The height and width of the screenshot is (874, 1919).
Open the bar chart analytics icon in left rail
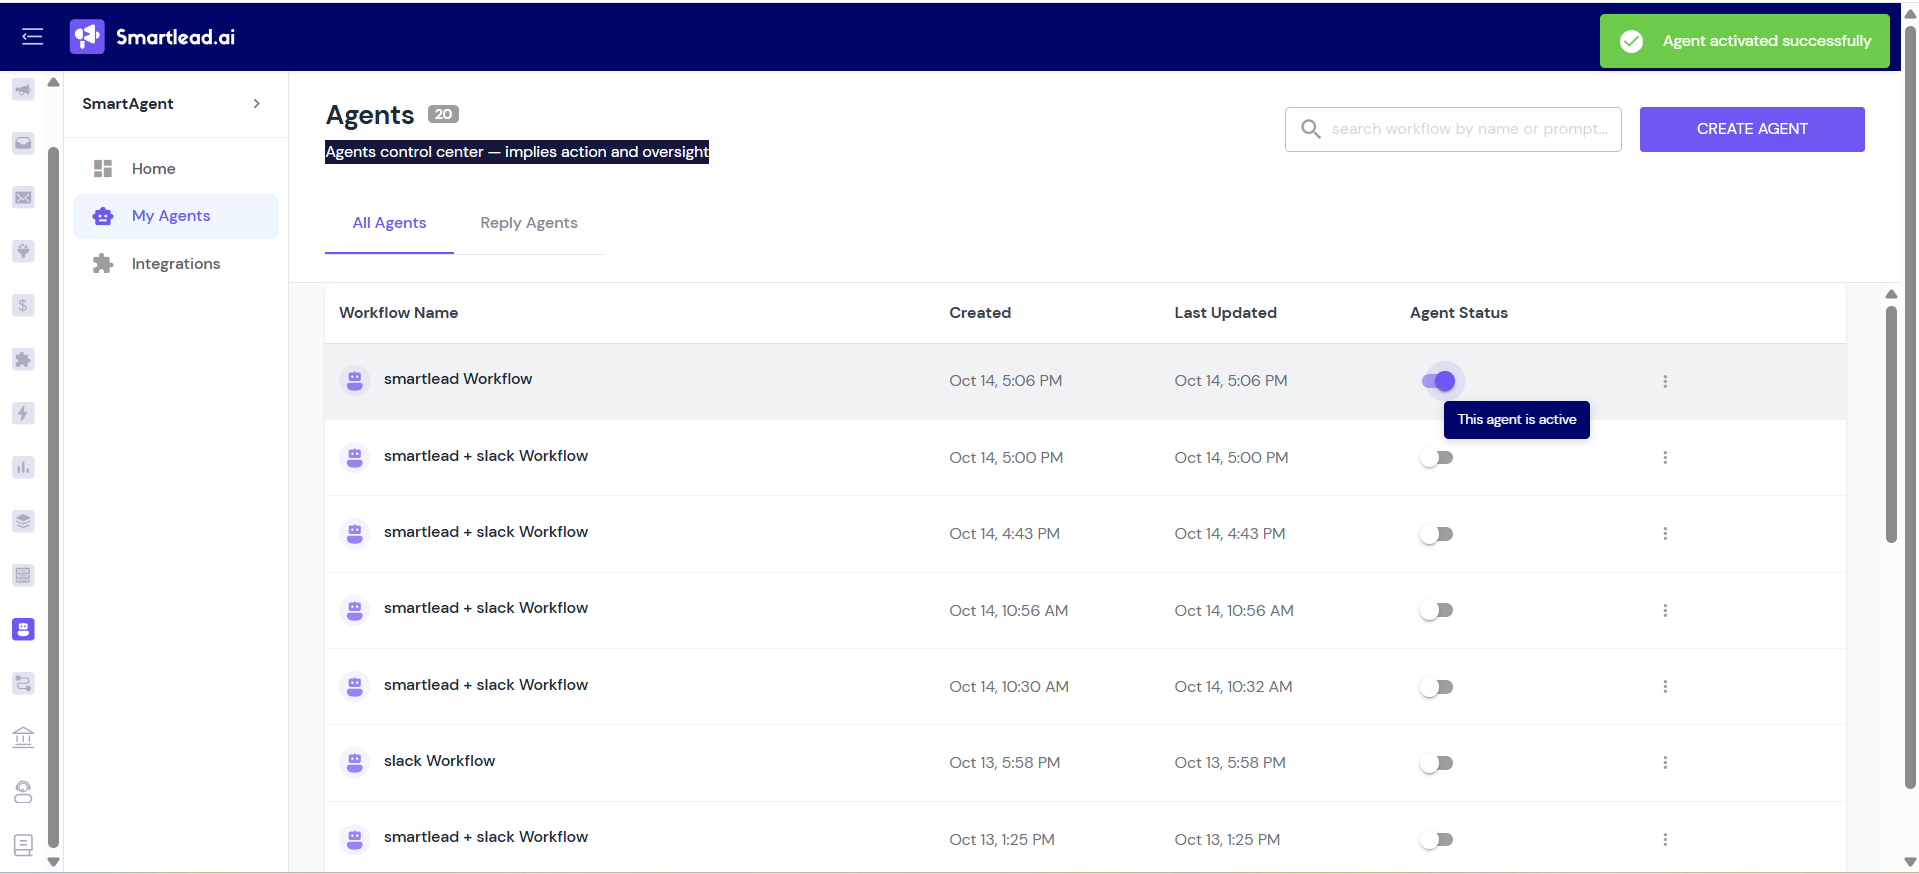[x=23, y=467]
